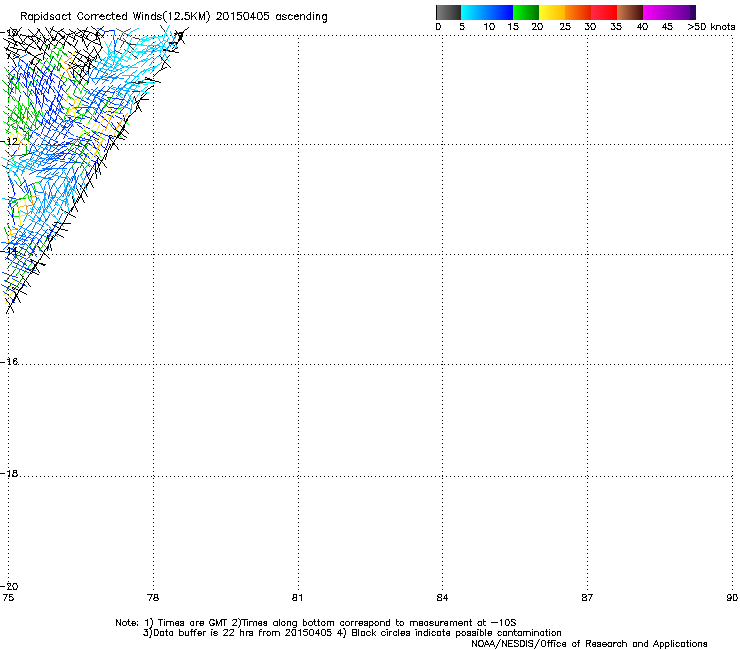
Task: Click the latitude label '-20'
Action: (10, 587)
